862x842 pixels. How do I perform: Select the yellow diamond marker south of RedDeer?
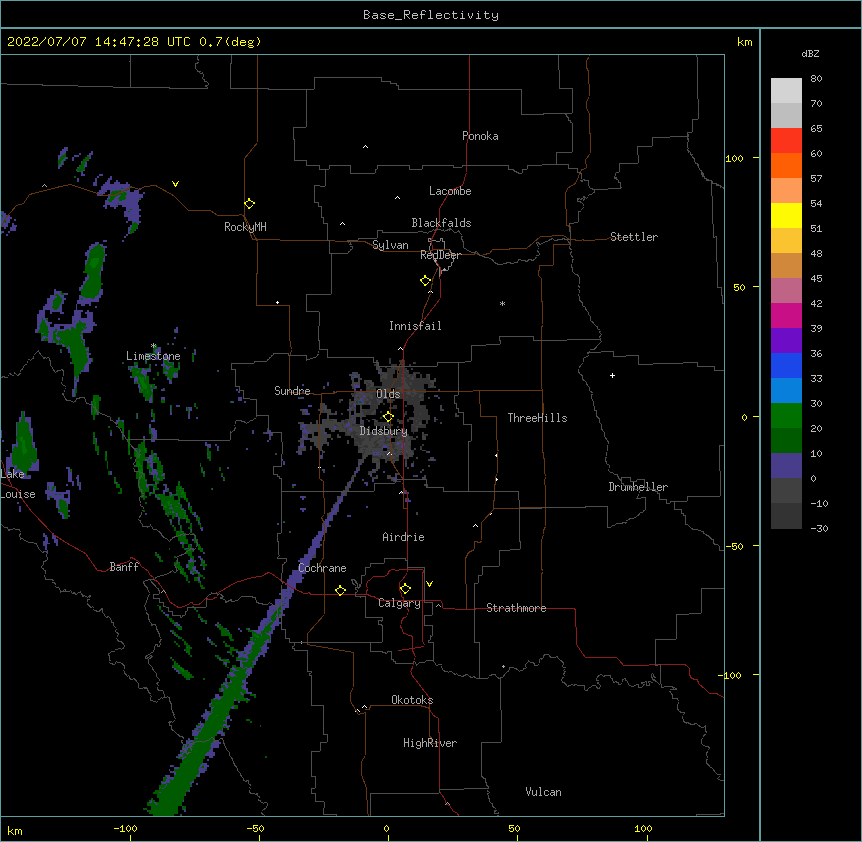426,281
